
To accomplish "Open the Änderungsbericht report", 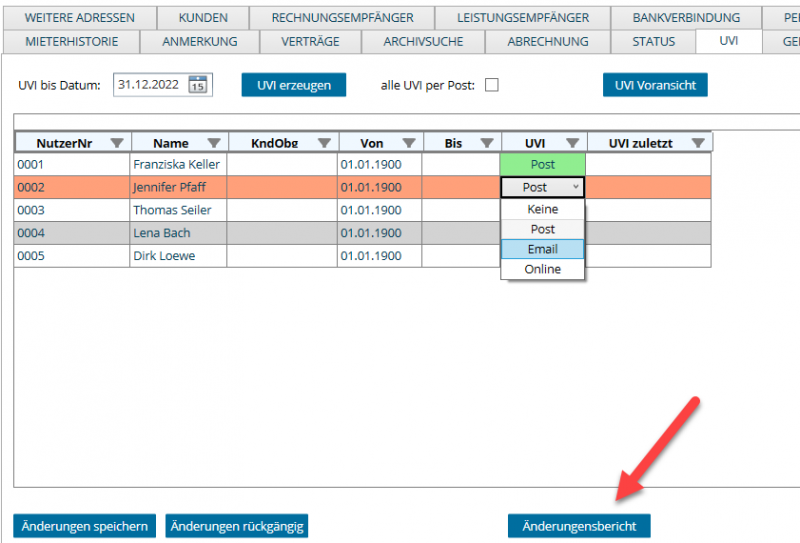I will 579,526.
